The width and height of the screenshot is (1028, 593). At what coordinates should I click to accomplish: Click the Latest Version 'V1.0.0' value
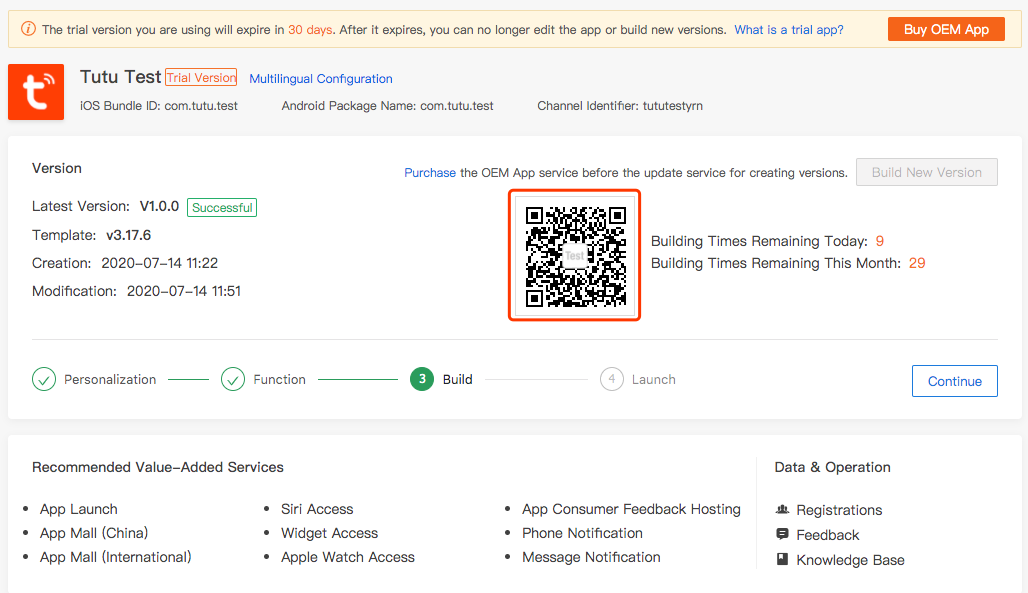[159, 207]
